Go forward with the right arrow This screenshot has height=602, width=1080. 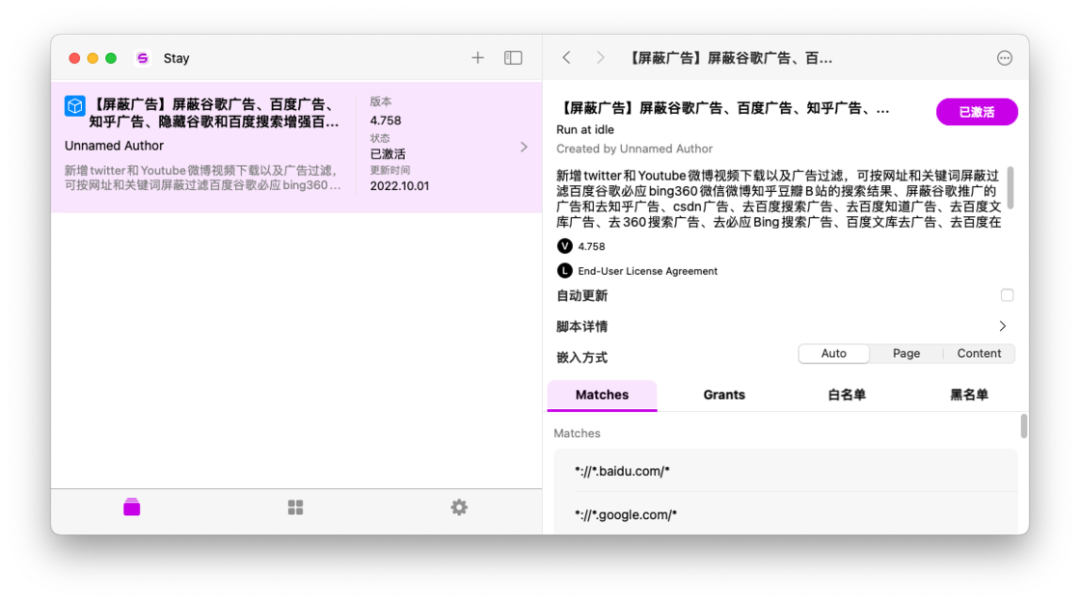coord(600,58)
